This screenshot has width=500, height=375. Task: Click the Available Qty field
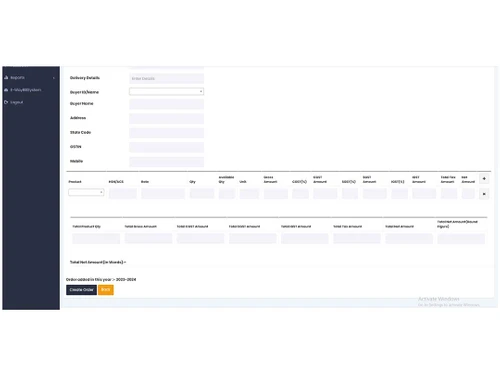click(x=227, y=193)
